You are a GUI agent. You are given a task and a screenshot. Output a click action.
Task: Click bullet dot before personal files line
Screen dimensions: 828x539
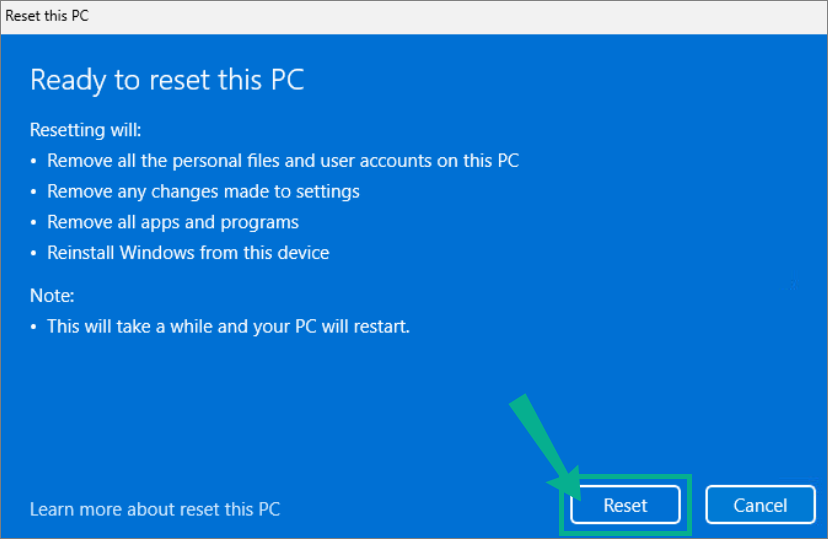coord(33,161)
